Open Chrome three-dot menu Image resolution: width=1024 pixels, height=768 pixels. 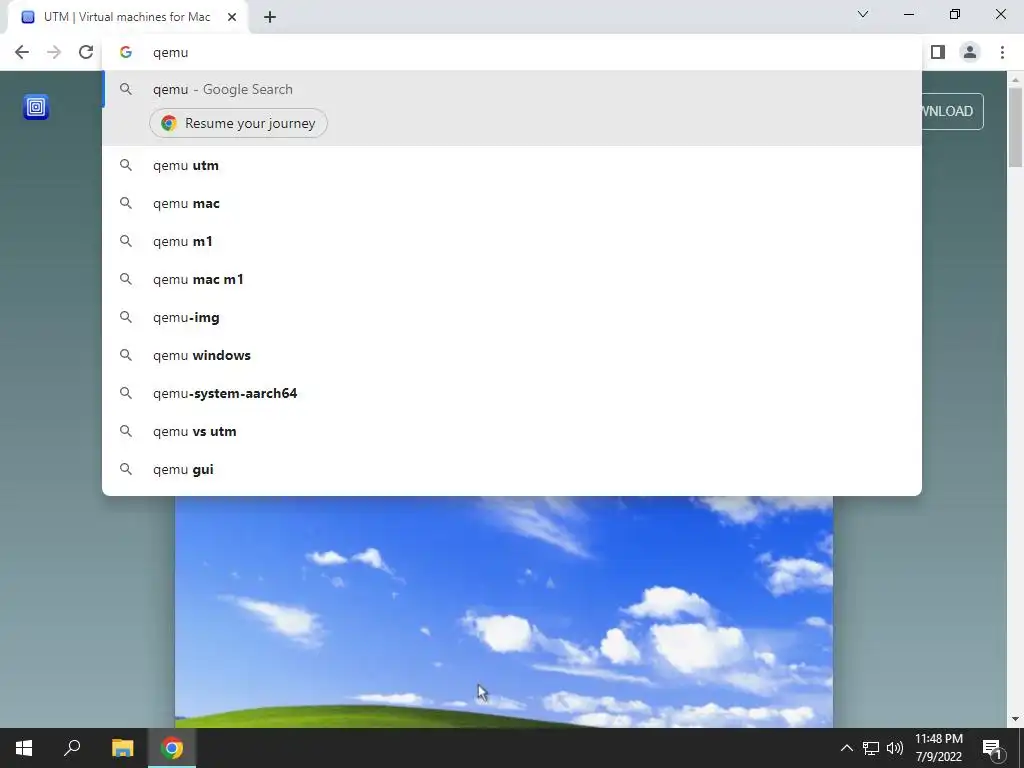click(x=1002, y=52)
